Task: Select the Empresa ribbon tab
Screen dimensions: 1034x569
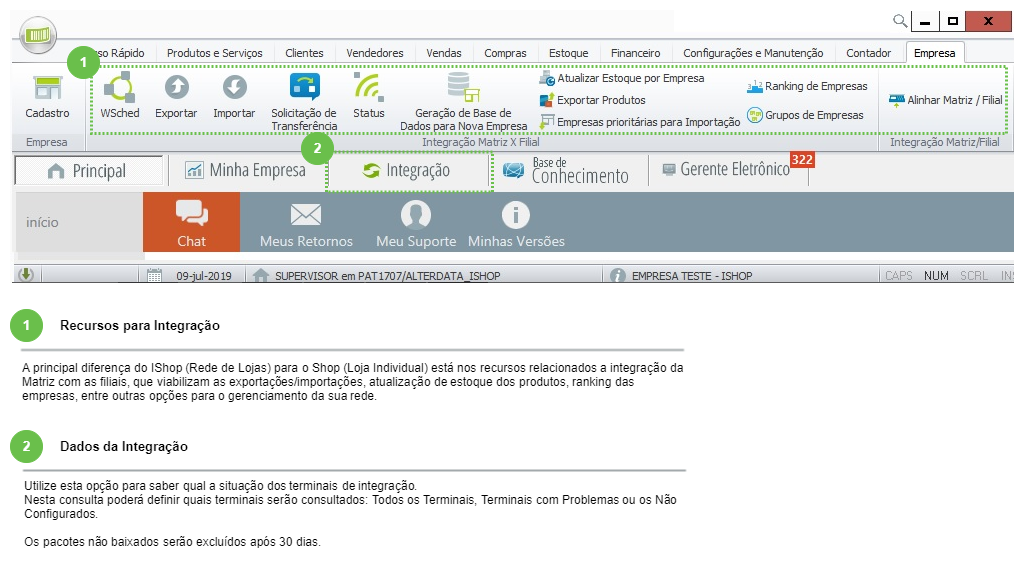Action: tap(934, 53)
